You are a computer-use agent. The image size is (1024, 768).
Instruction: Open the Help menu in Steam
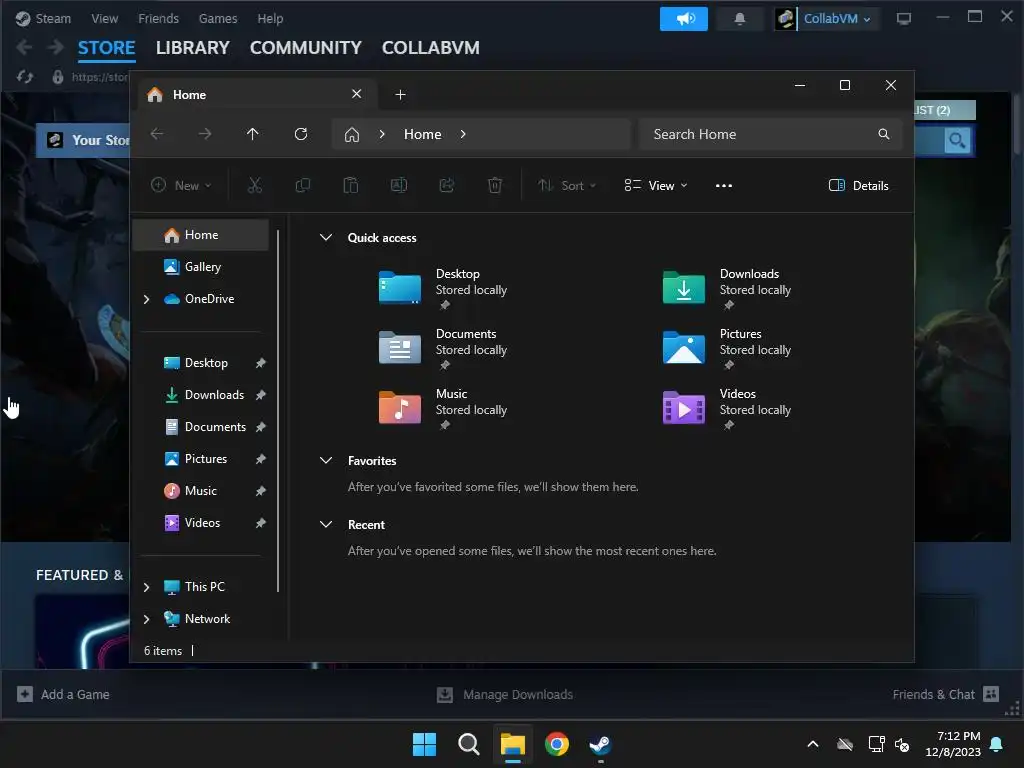(270, 19)
